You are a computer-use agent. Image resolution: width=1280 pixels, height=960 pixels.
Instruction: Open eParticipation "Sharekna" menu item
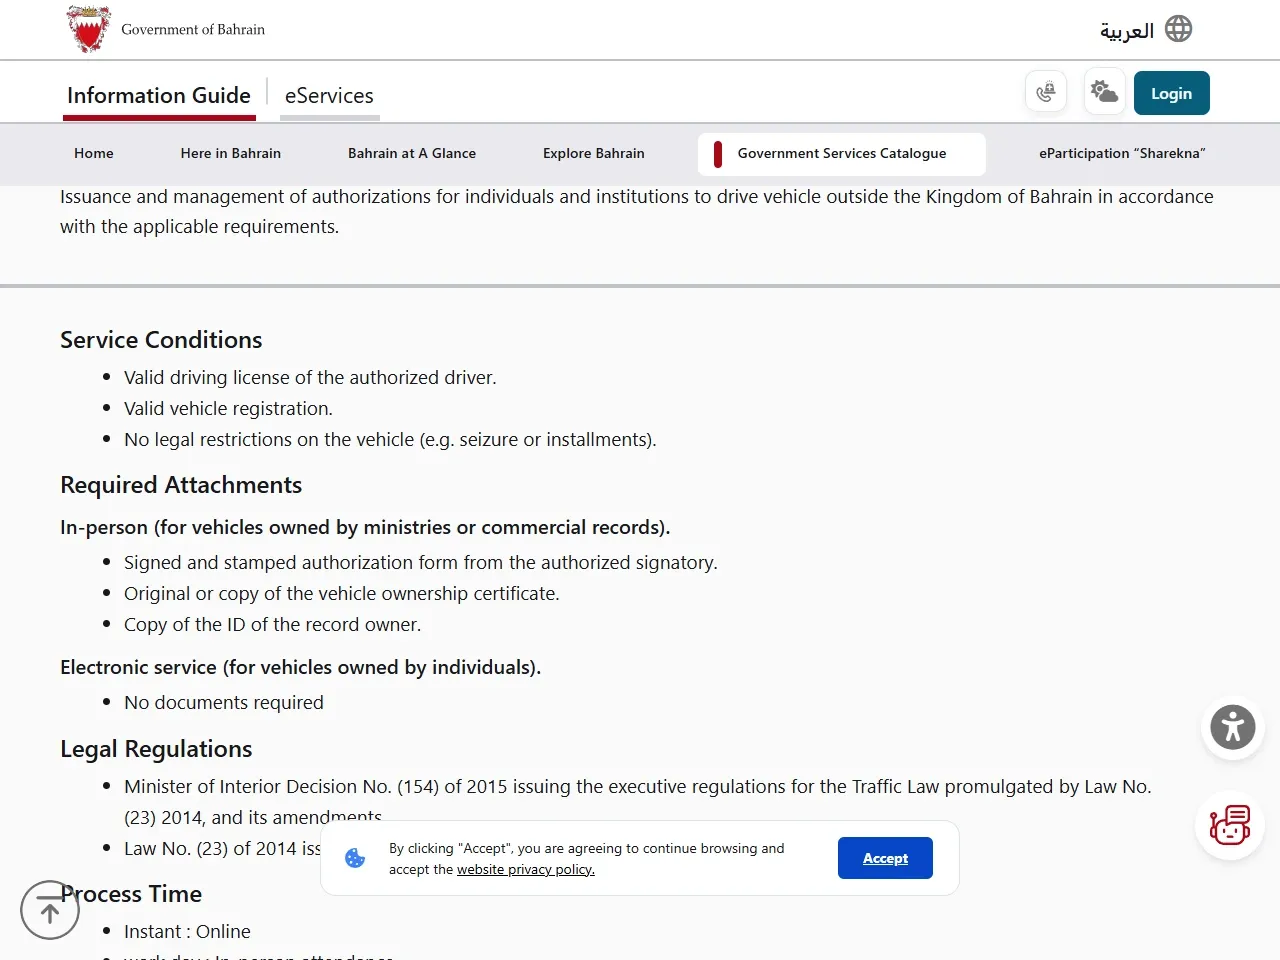(x=1122, y=153)
